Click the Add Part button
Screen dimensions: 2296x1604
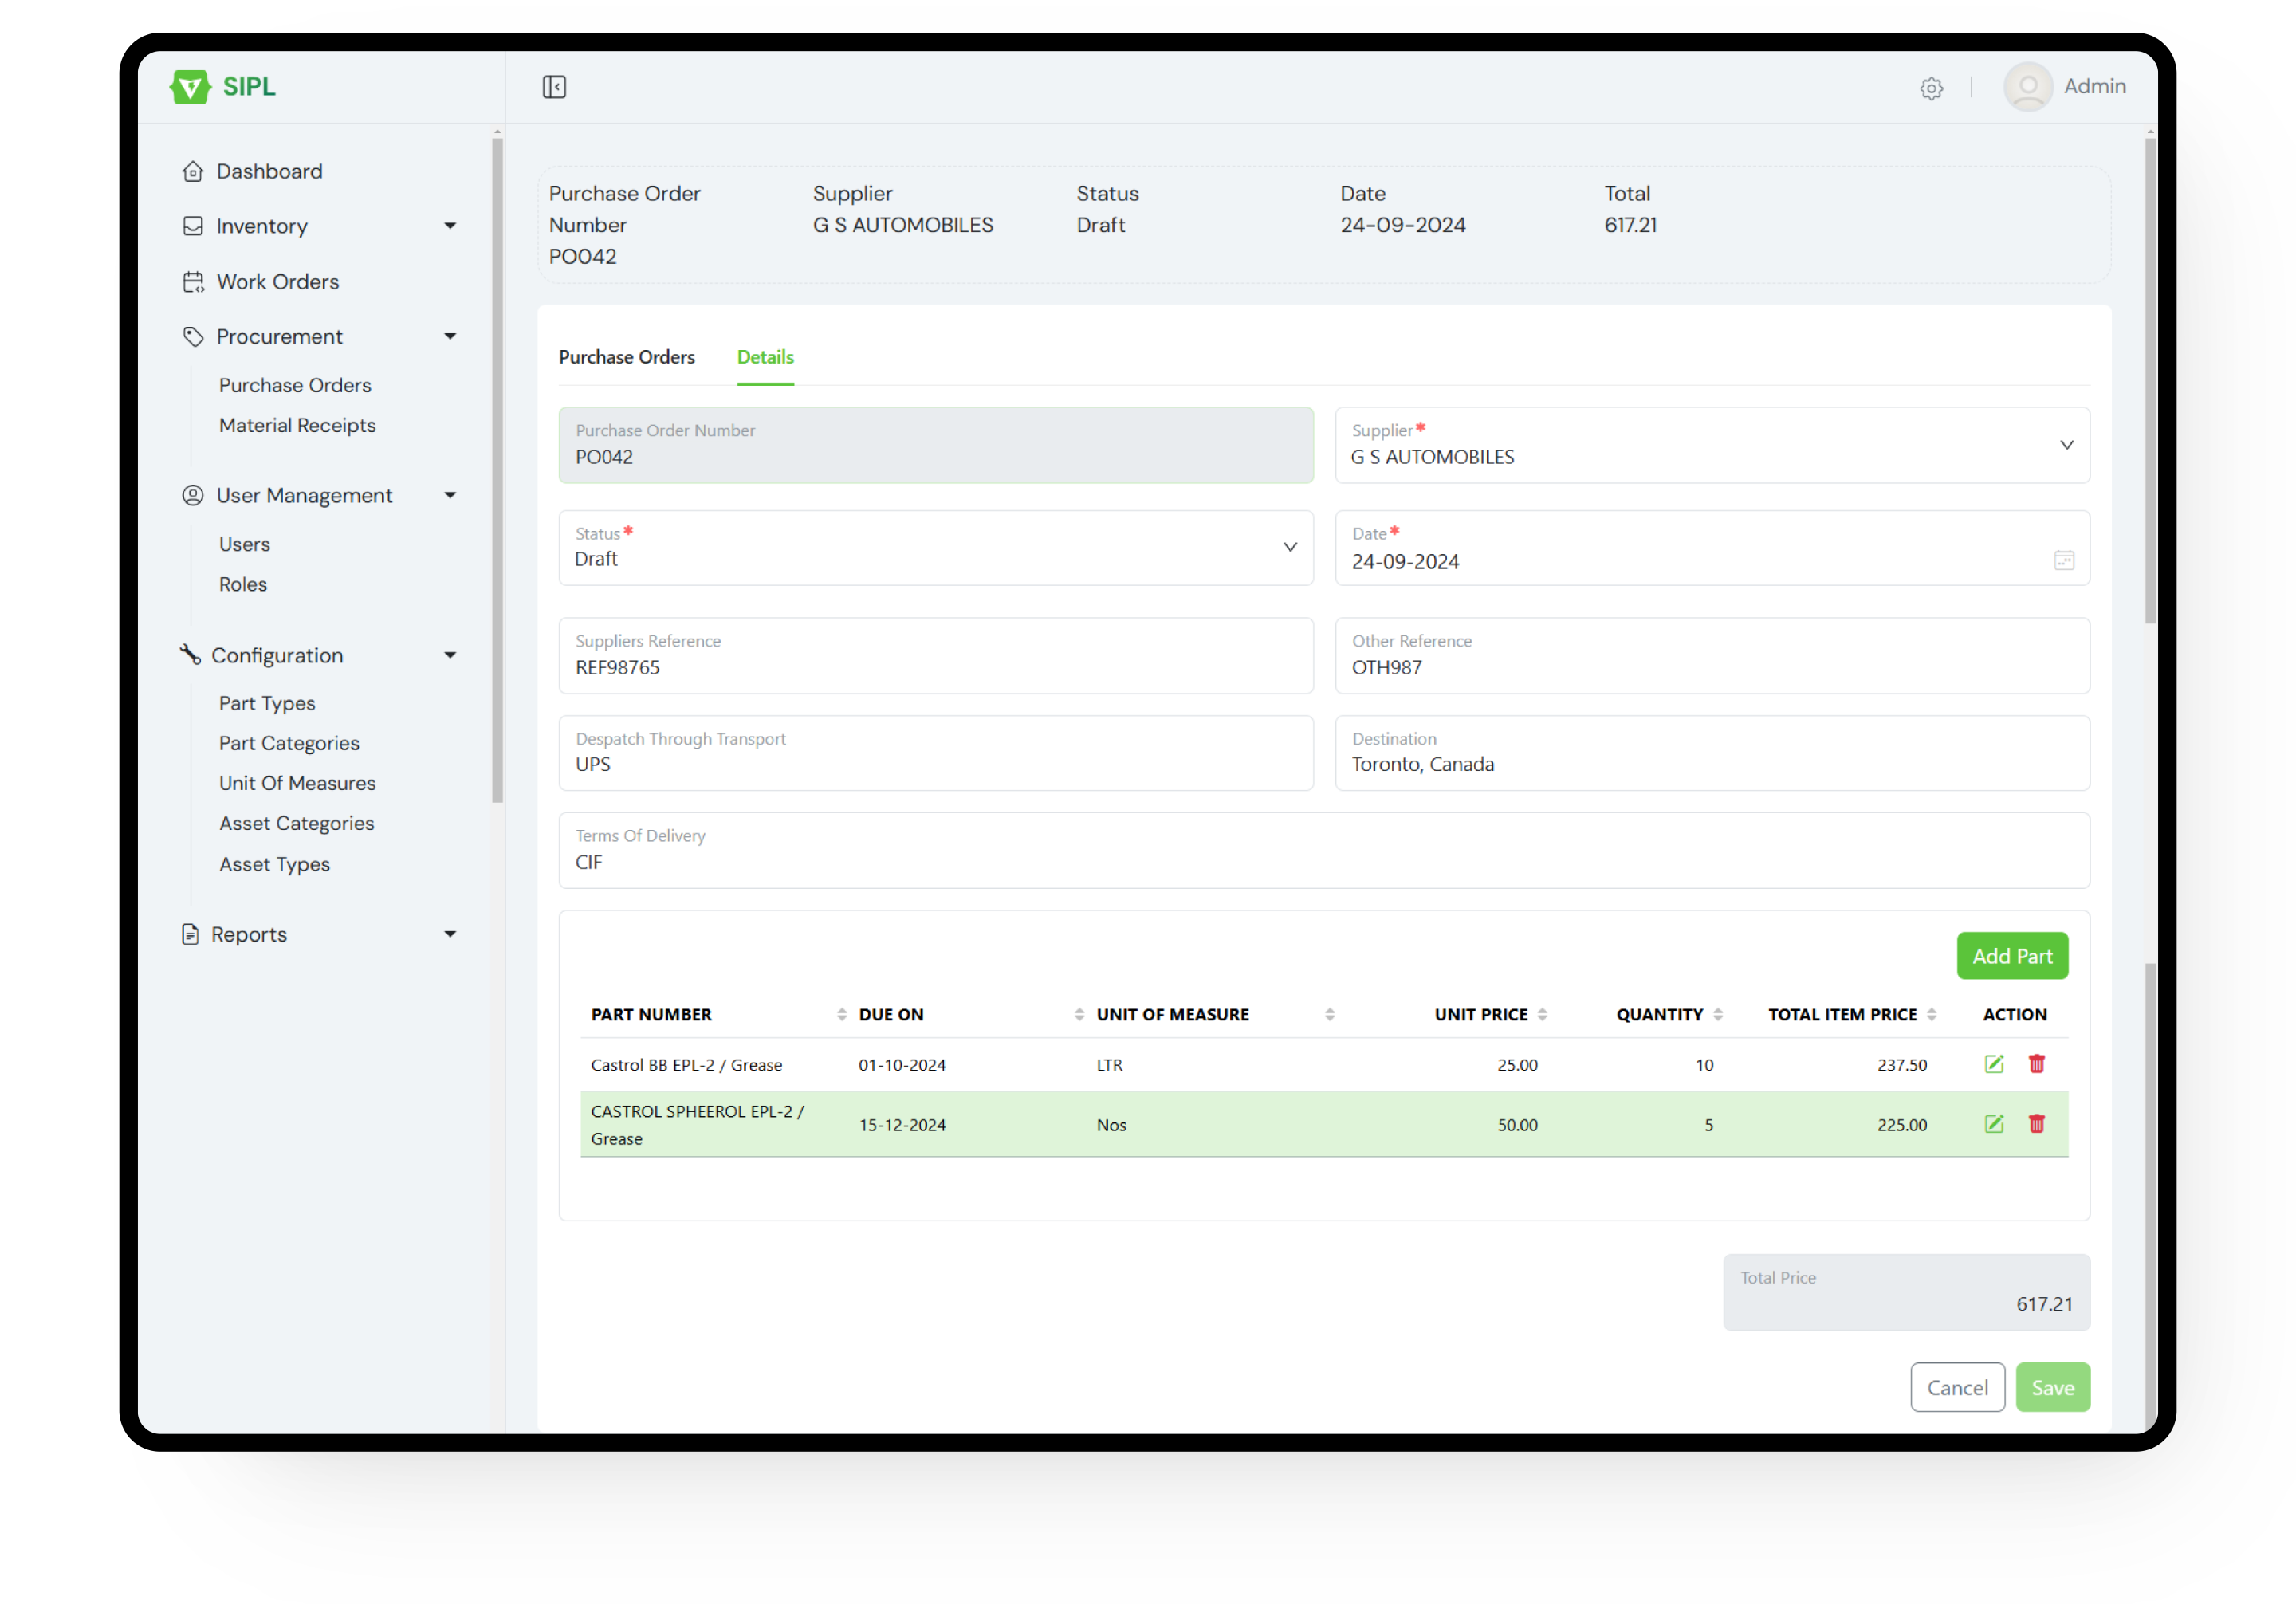click(2012, 955)
